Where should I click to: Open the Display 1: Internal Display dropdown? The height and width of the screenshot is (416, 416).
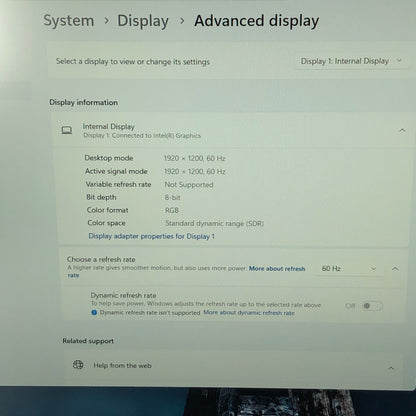pyautogui.click(x=351, y=61)
